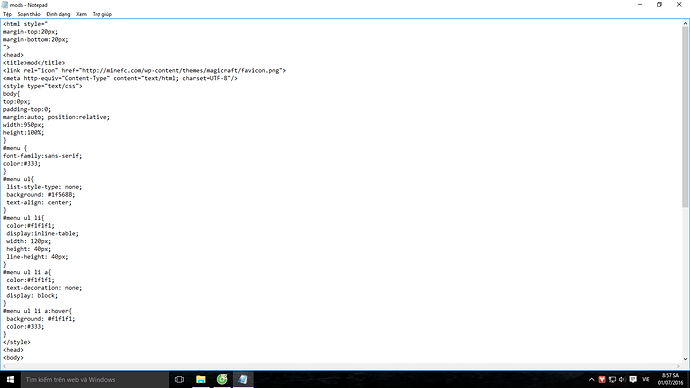Click '#menu ul li a:hover{' line
The width and height of the screenshot is (690, 388).
point(37,311)
